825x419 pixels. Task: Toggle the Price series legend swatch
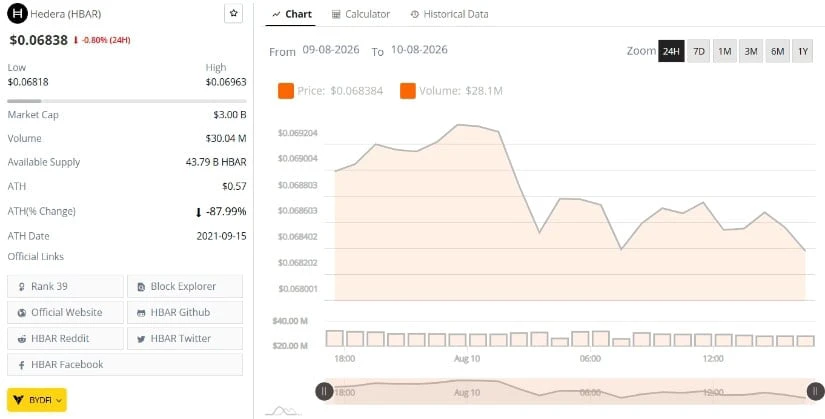pos(286,91)
